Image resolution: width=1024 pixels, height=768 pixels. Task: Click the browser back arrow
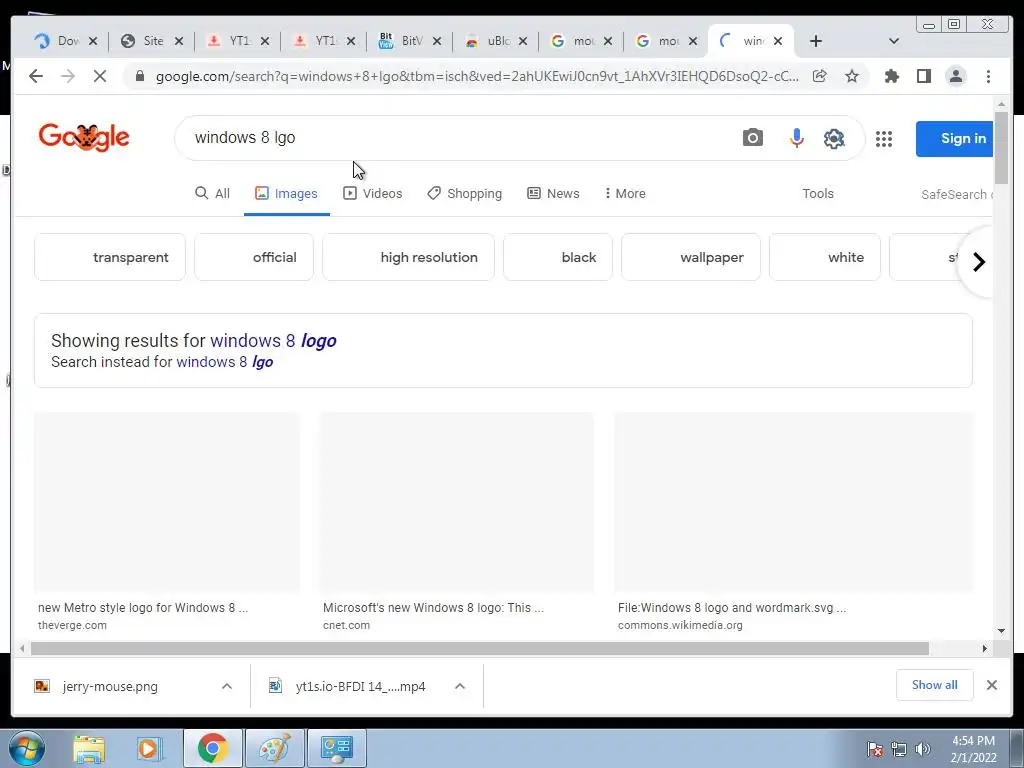(36, 76)
